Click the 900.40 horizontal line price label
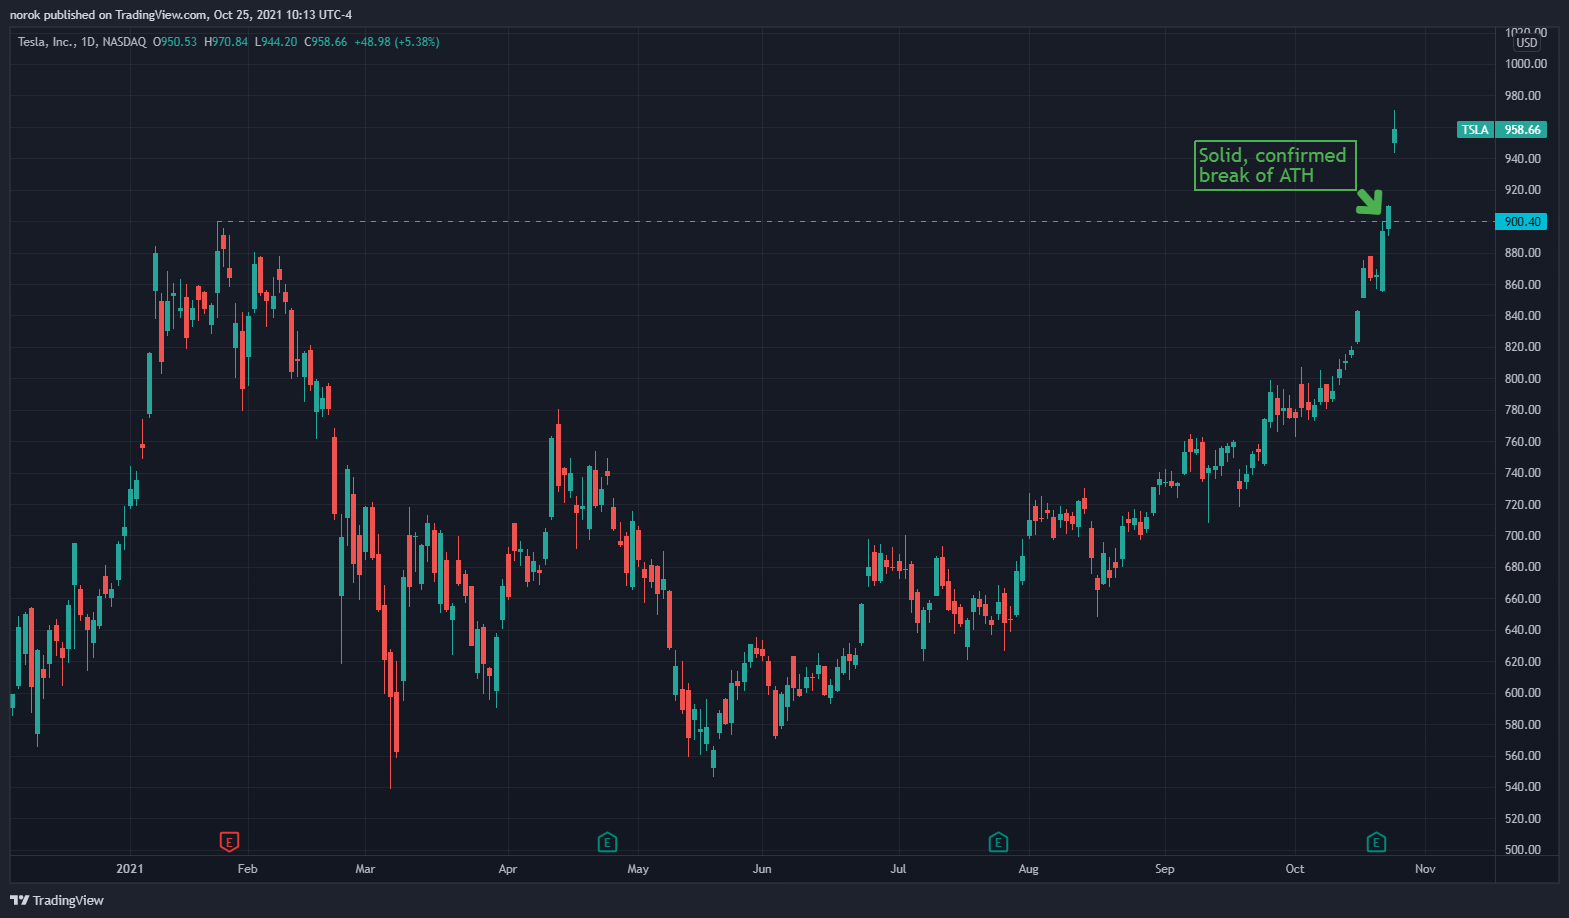 point(1522,222)
